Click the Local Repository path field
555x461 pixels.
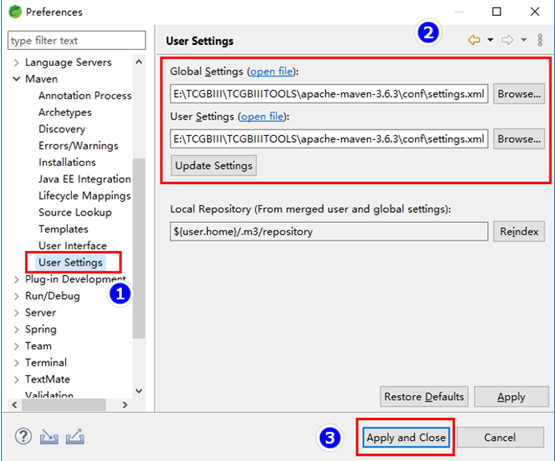pos(329,232)
